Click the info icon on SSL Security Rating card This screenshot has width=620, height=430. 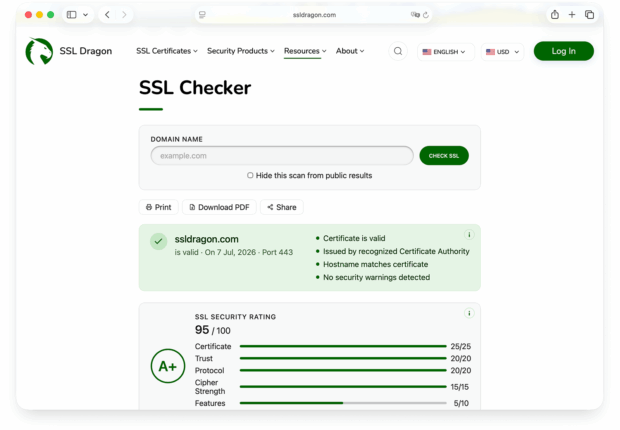(x=469, y=313)
